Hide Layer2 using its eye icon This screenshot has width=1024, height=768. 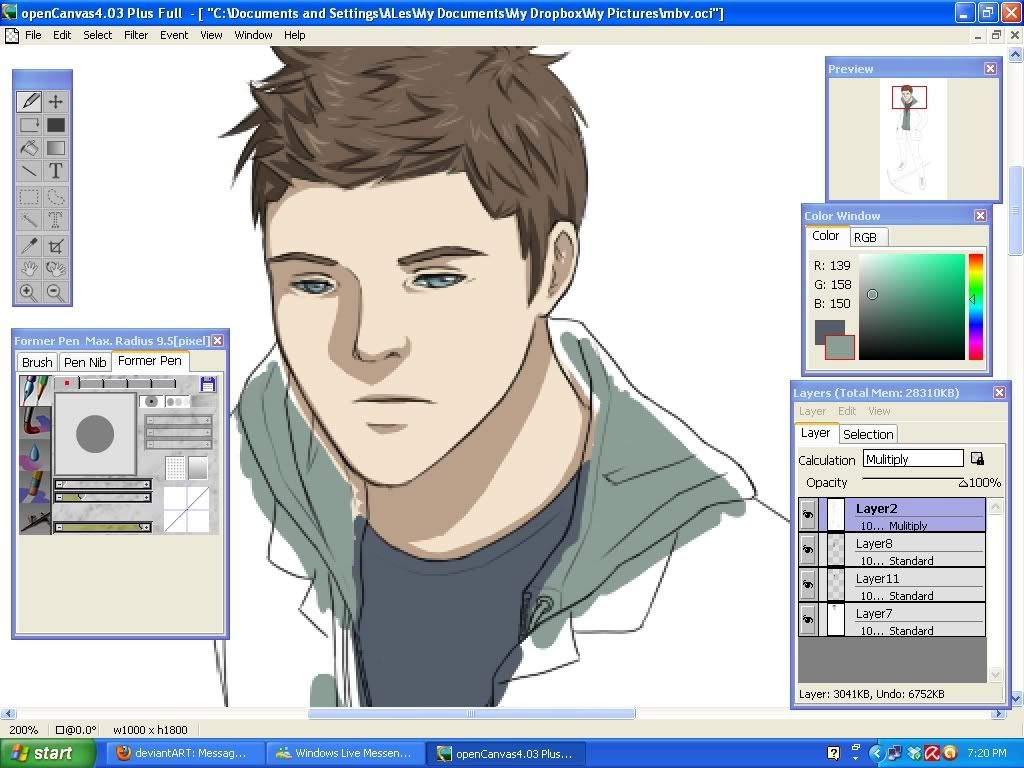click(x=808, y=514)
